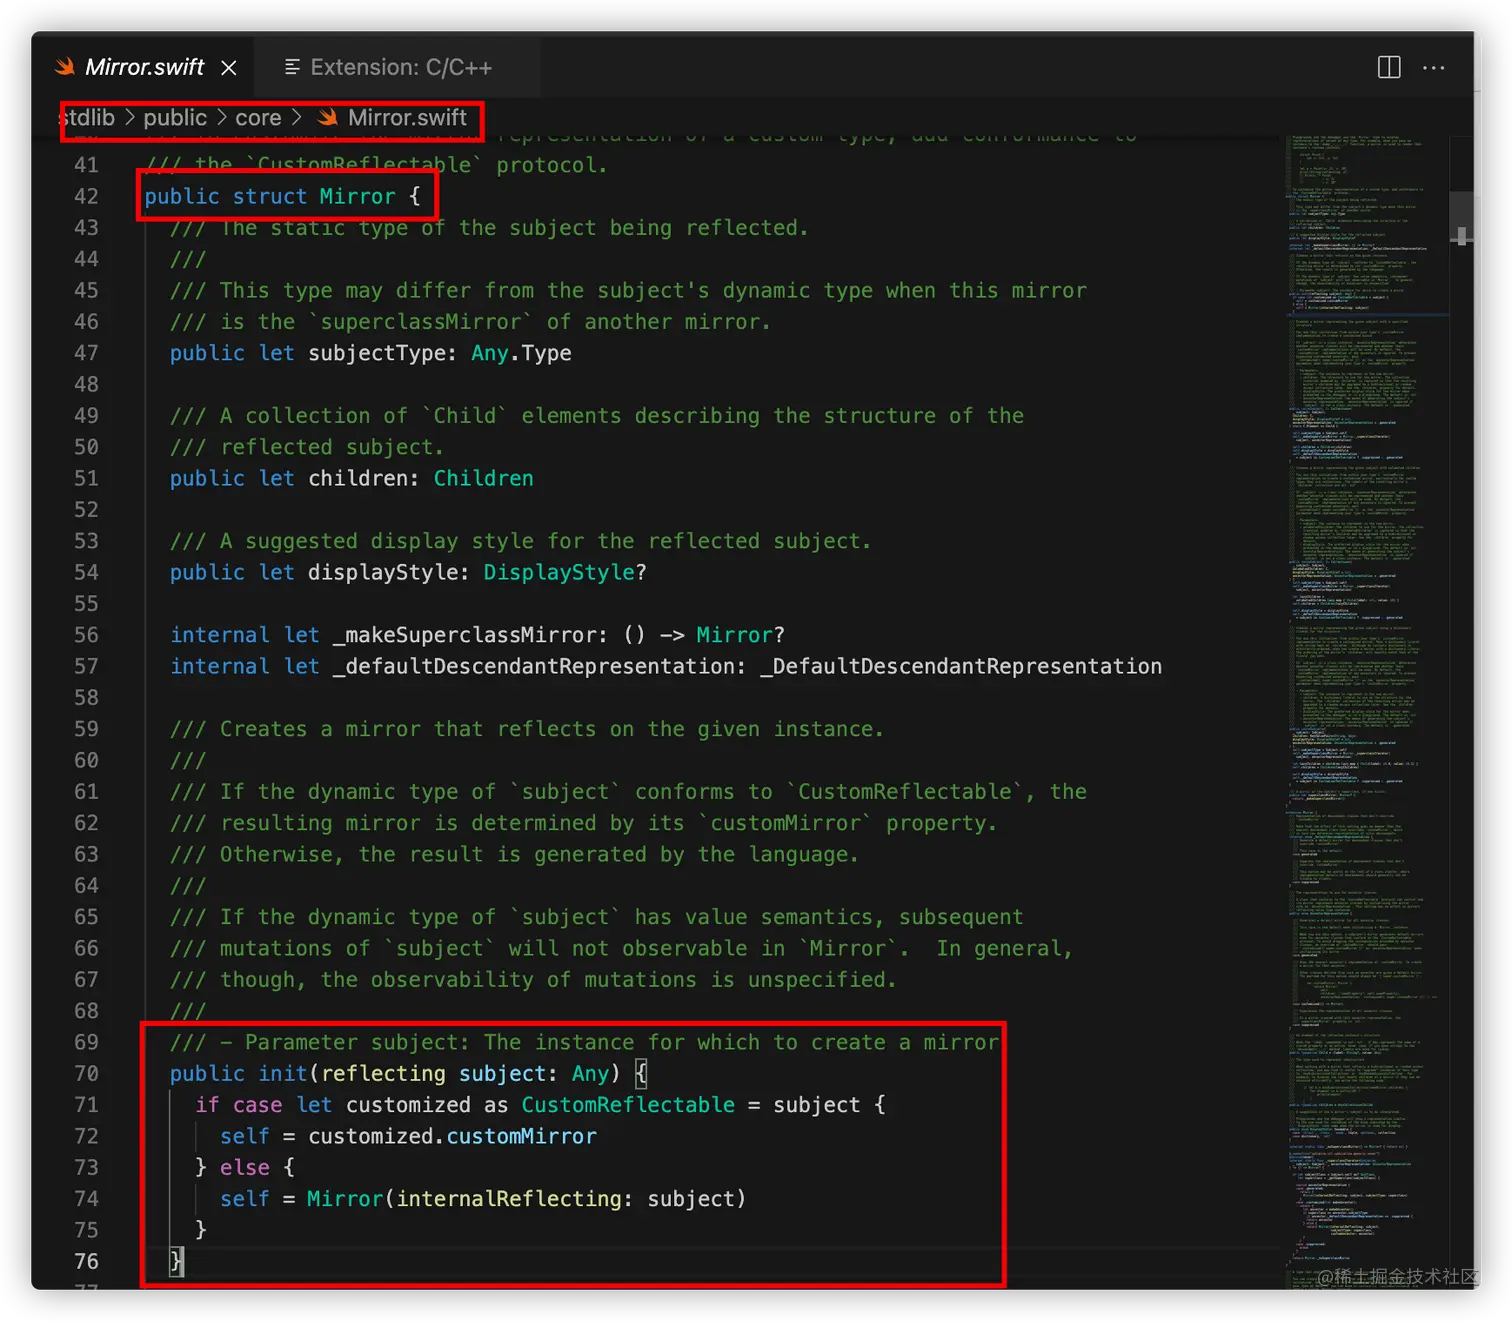Place cursor on 'subjectType' property

click(377, 353)
